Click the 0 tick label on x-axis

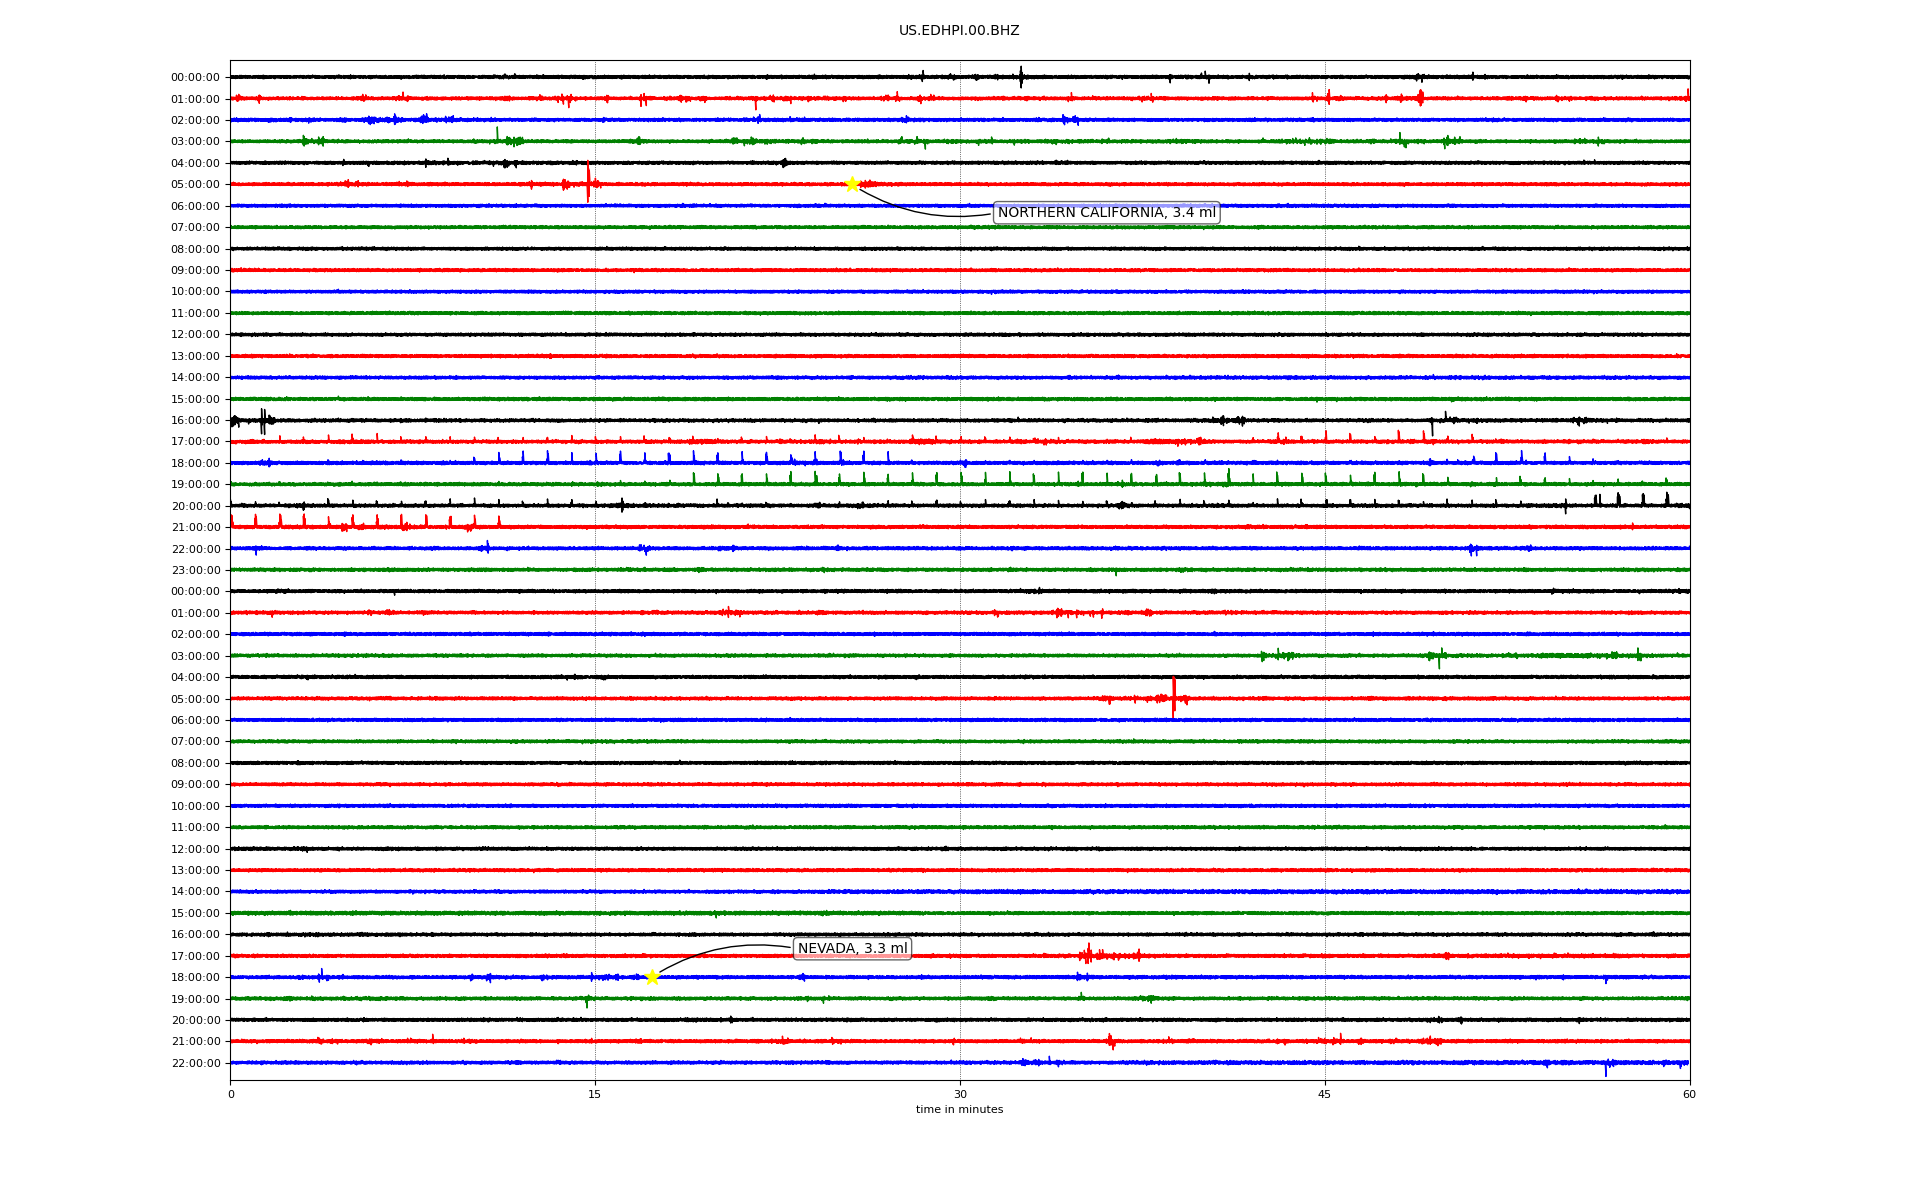pos(231,1094)
